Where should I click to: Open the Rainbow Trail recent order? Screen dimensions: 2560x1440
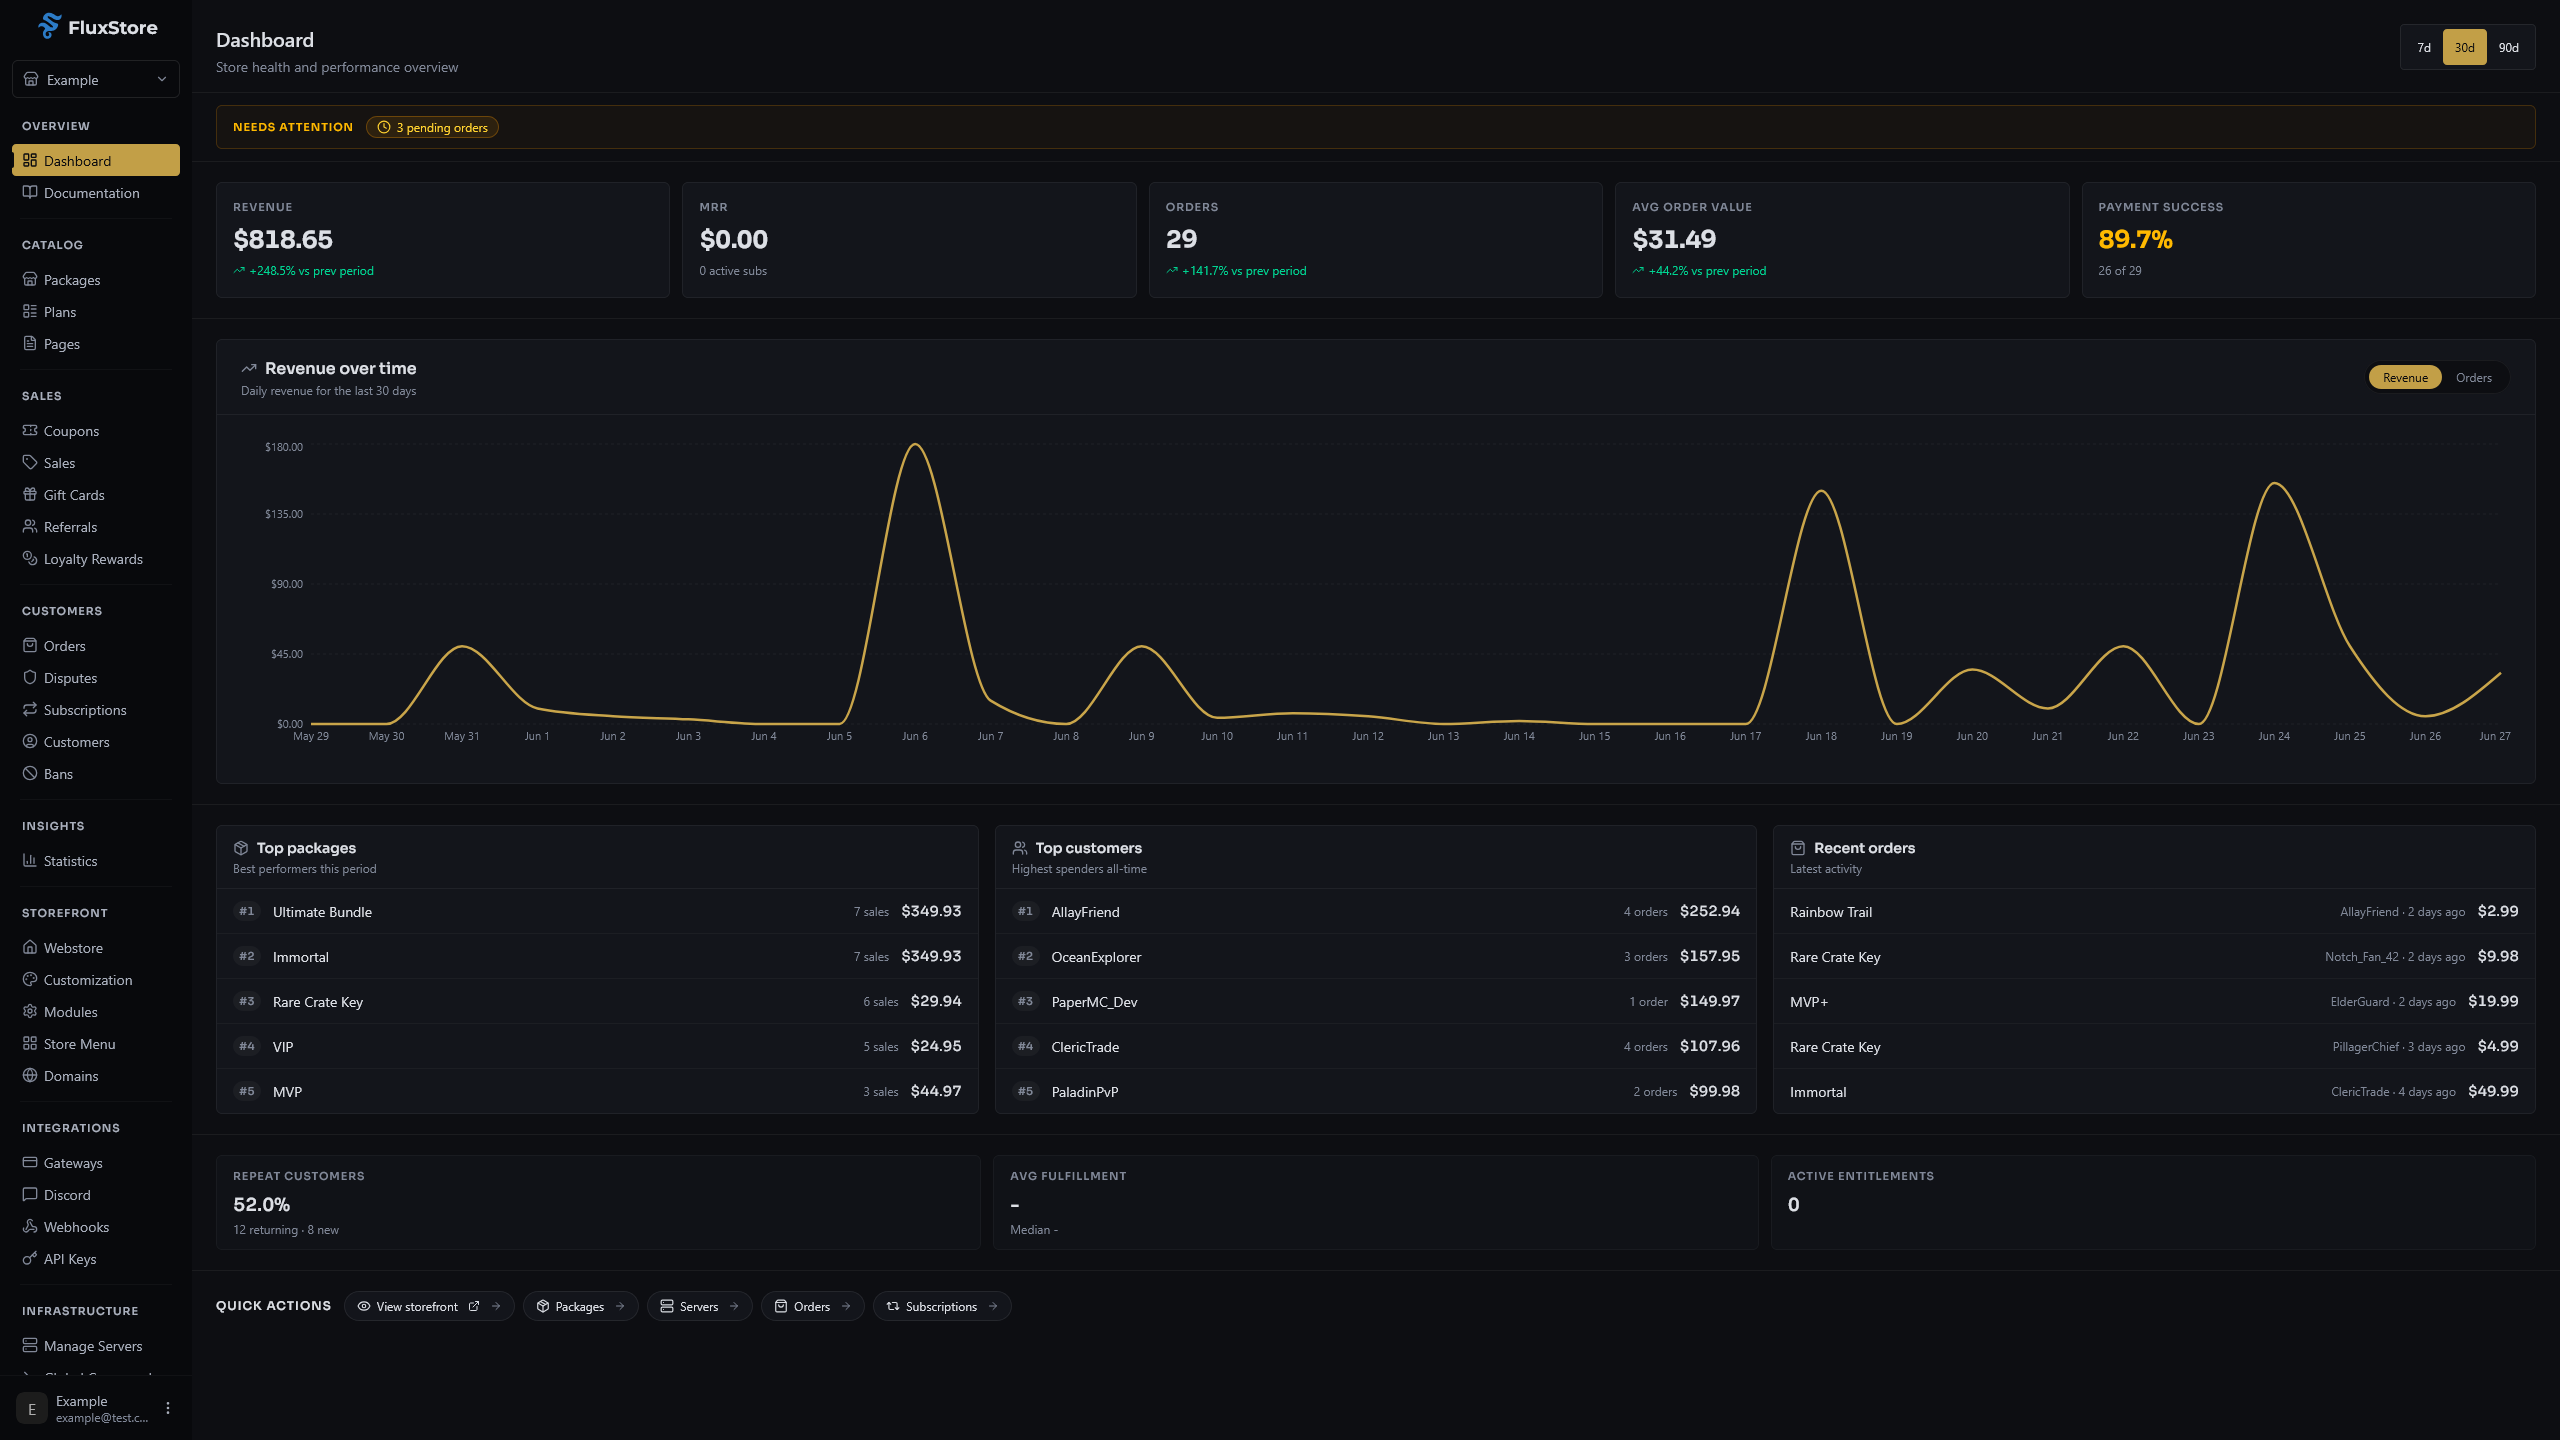click(2154, 912)
